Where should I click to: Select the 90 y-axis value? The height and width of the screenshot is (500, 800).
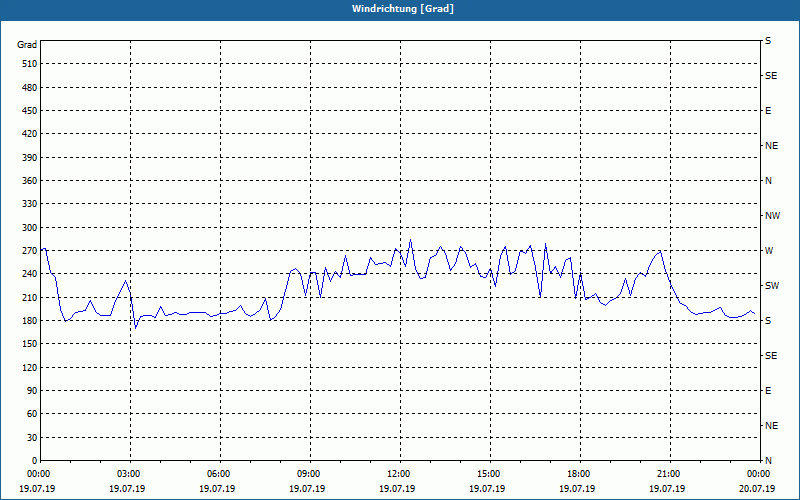pos(33,391)
